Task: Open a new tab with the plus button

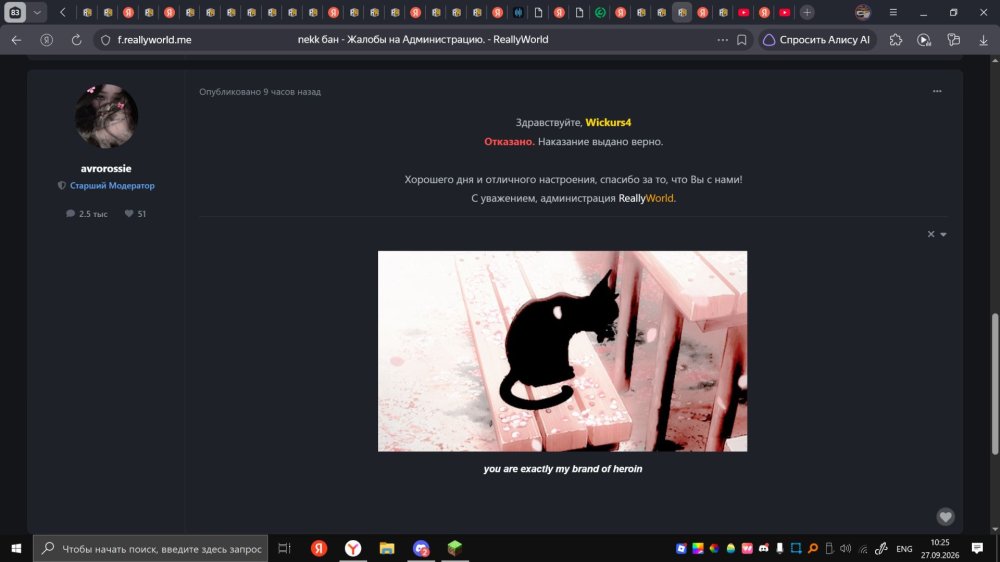Action: click(807, 12)
